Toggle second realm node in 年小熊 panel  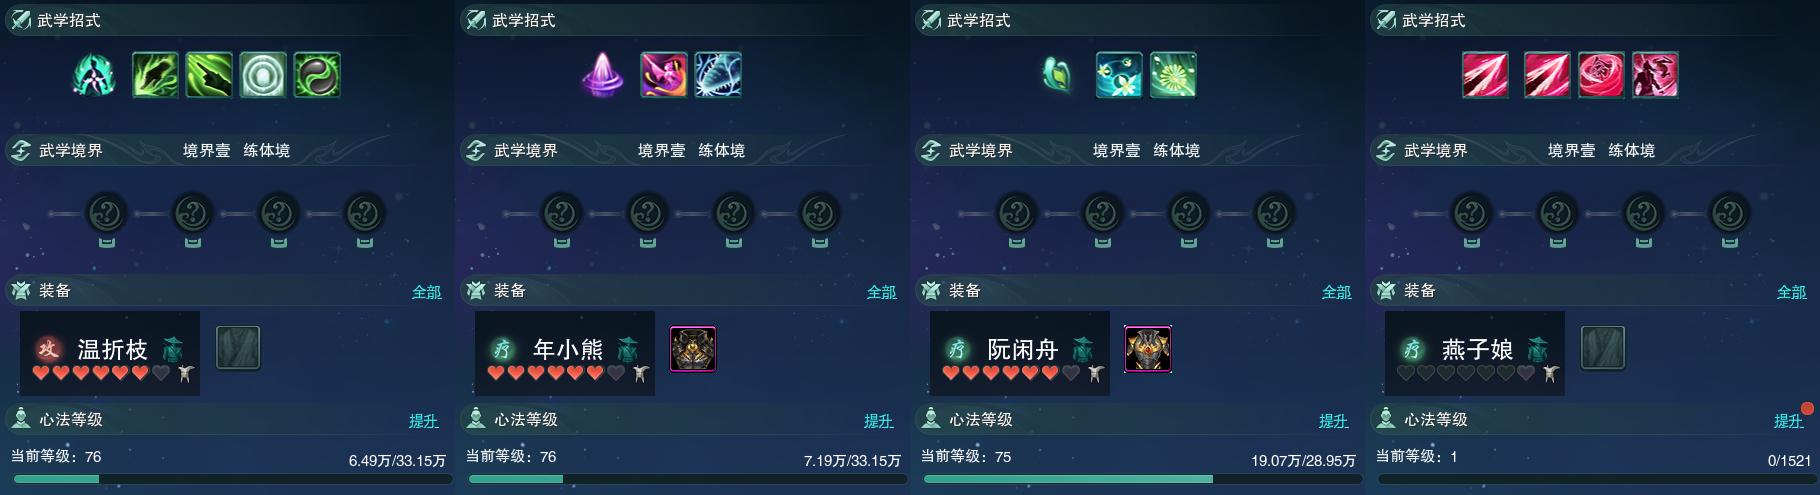(648, 213)
